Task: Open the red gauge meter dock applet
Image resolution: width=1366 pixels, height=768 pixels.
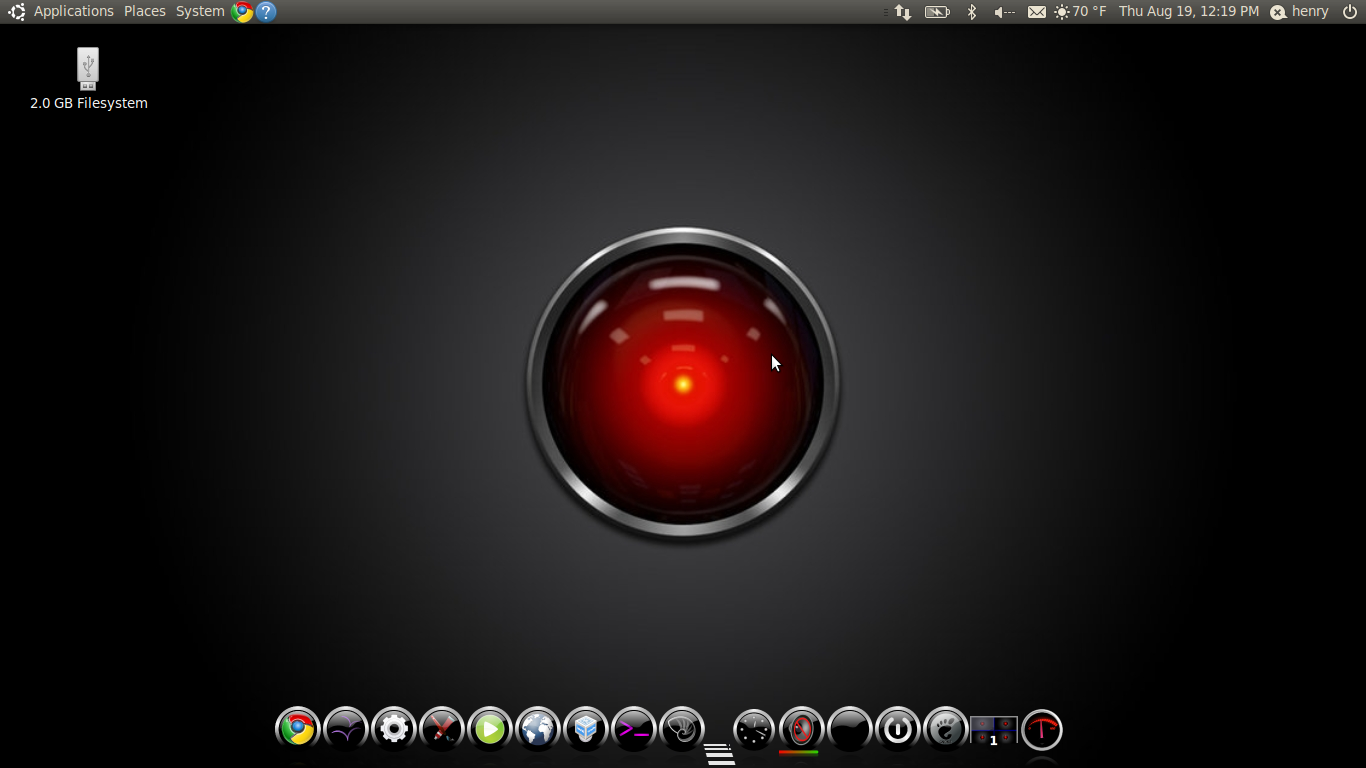Action: [x=1042, y=729]
